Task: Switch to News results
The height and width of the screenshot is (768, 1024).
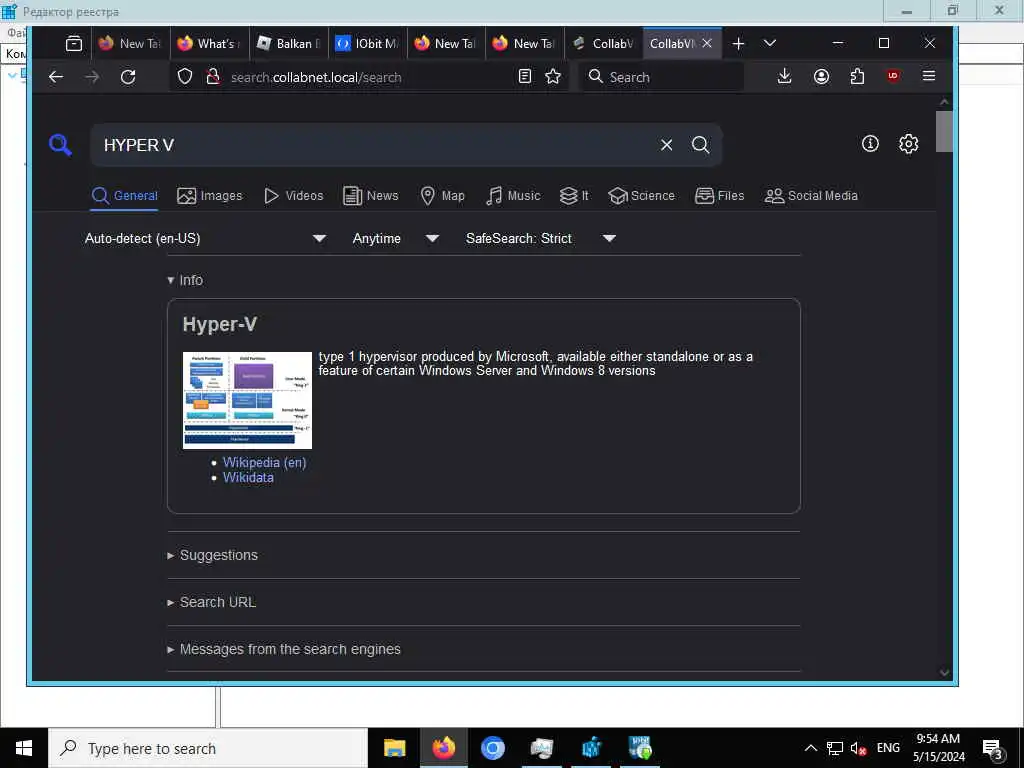Action: [371, 196]
